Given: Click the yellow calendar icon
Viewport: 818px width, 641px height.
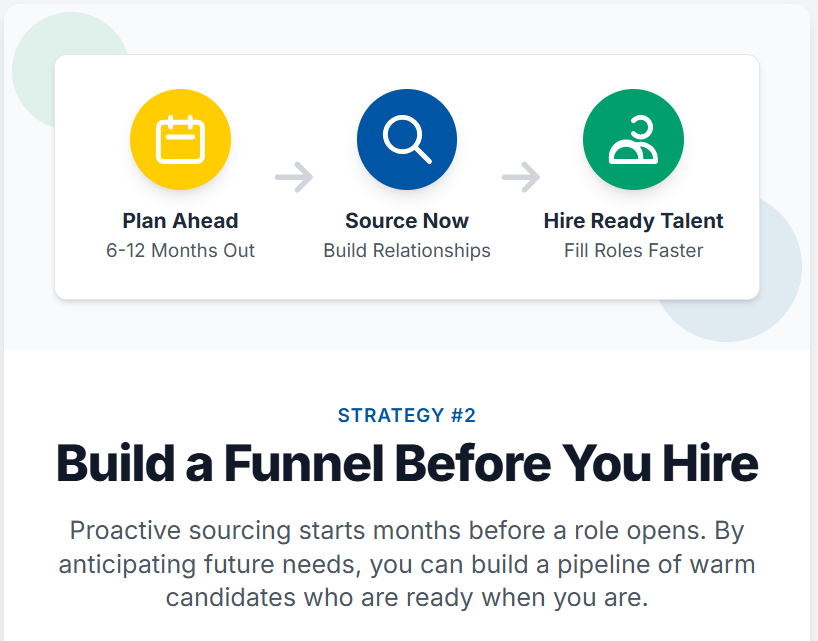Looking at the screenshot, I should 181,139.
